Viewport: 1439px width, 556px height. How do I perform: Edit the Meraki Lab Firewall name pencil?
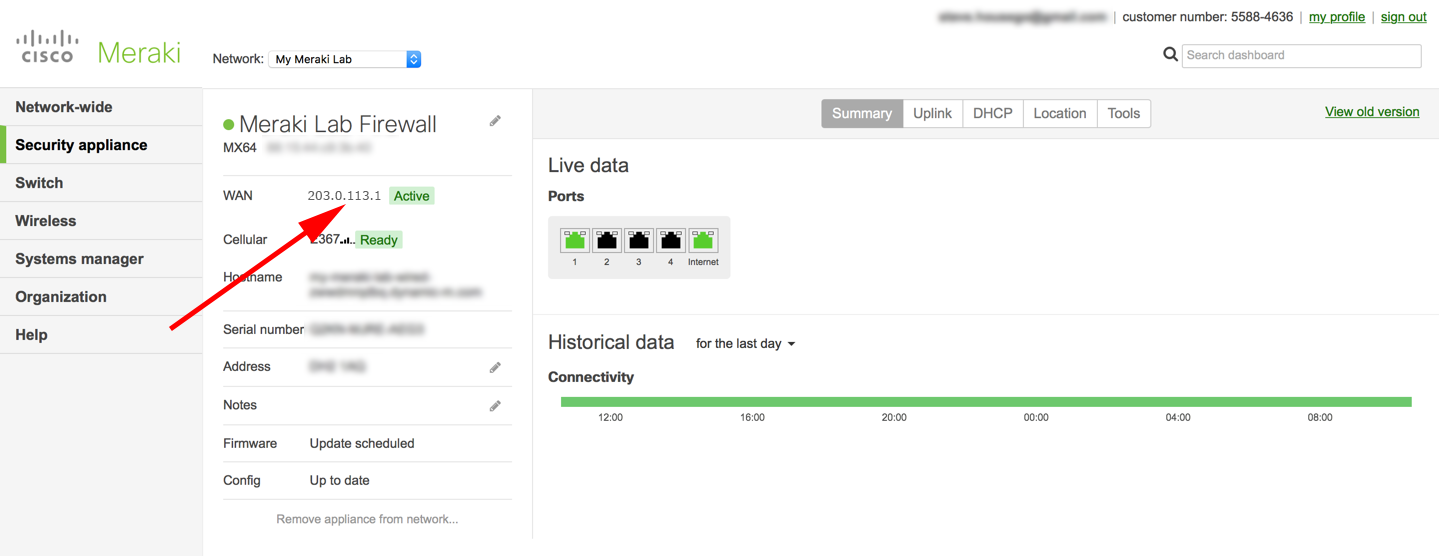(495, 121)
